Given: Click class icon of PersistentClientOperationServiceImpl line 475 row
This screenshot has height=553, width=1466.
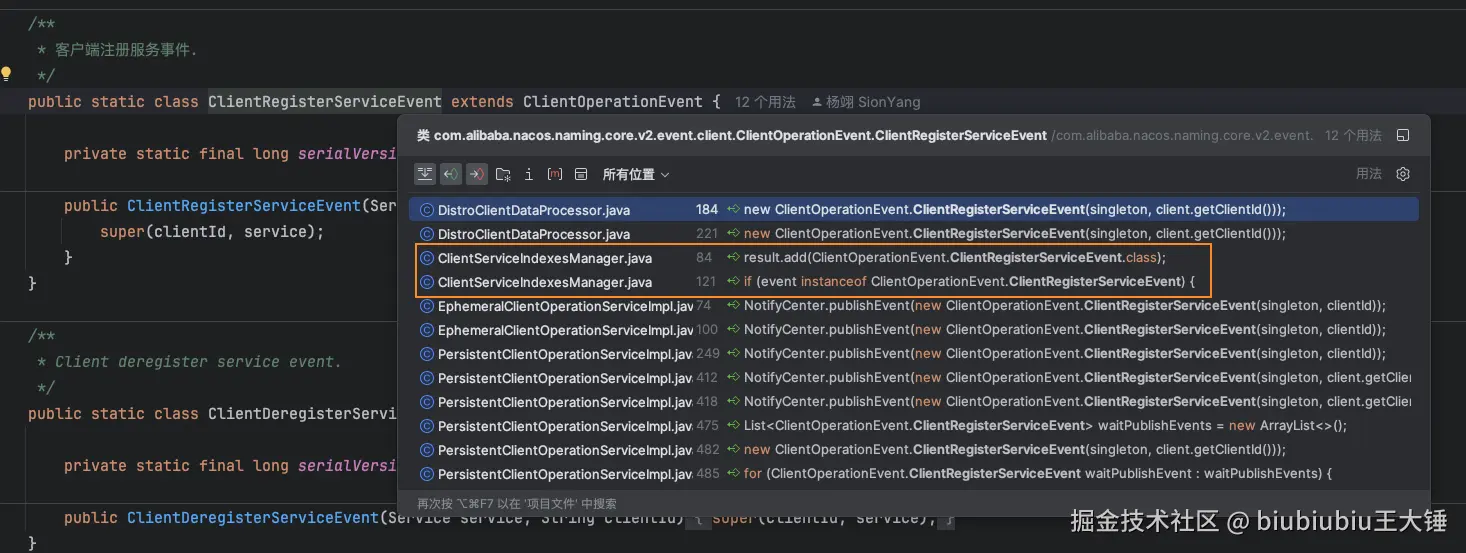Looking at the screenshot, I should [427, 426].
